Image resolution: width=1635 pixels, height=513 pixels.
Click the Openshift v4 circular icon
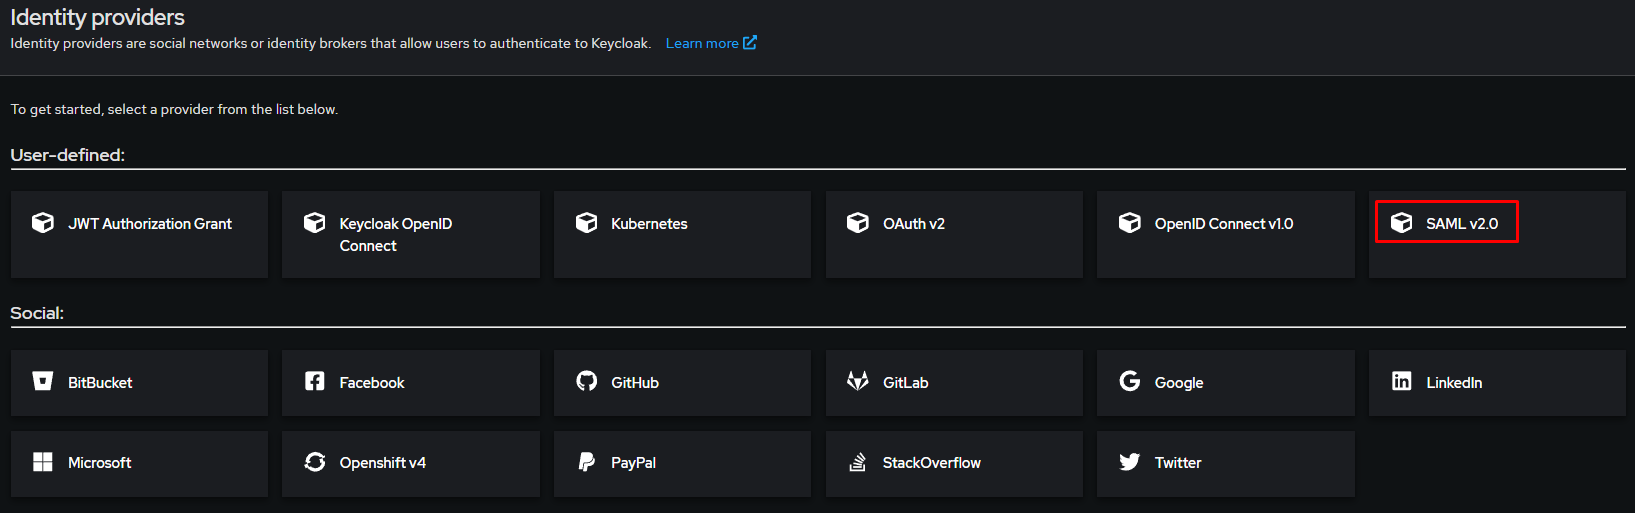click(x=315, y=462)
